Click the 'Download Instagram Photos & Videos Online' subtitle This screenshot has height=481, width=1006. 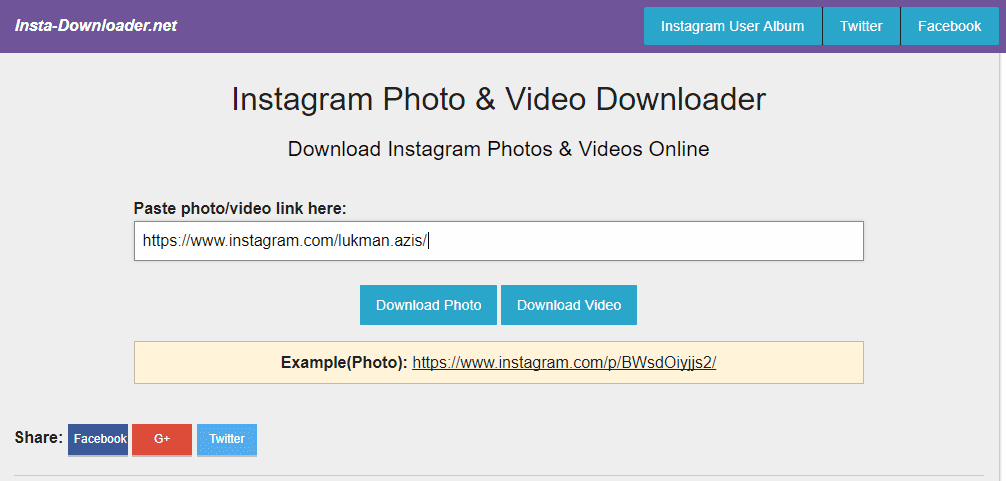click(499, 149)
